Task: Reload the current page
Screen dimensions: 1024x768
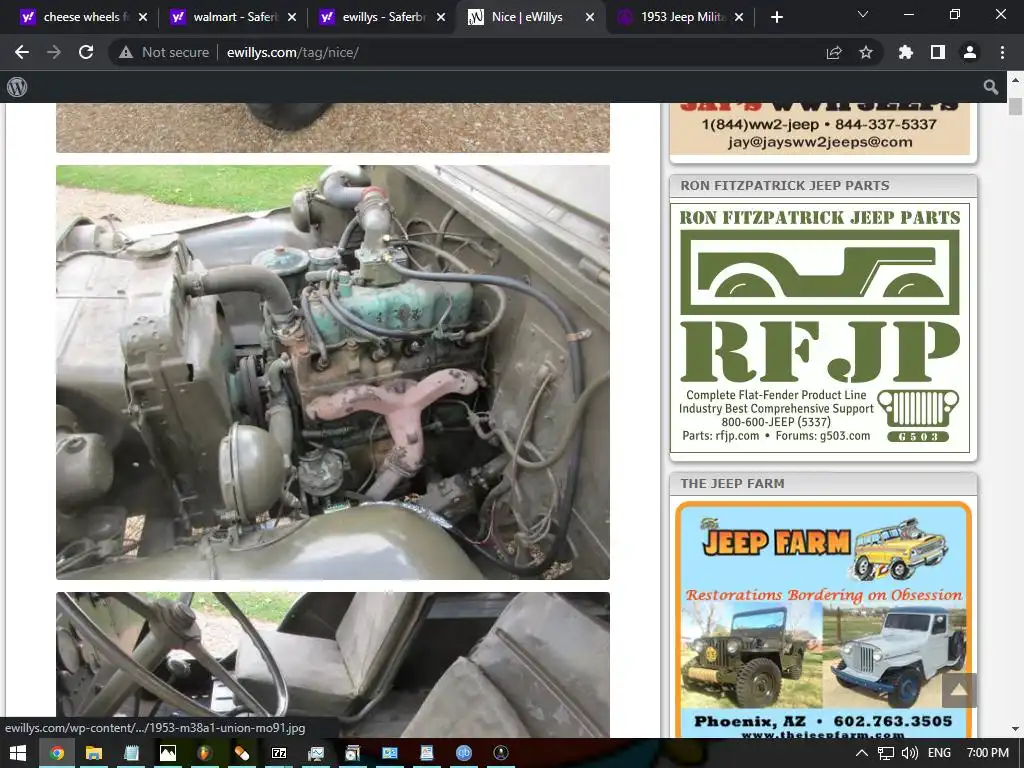Action: (86, 52)
